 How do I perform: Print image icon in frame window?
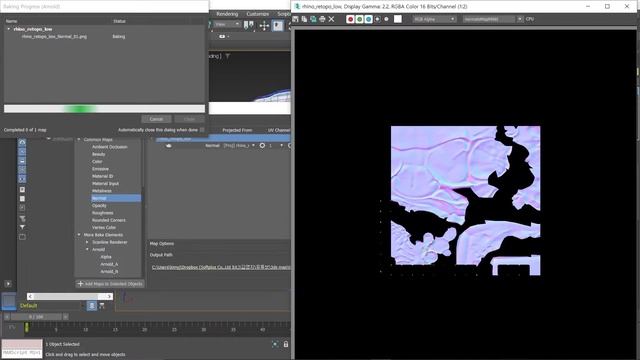point(322,19)
